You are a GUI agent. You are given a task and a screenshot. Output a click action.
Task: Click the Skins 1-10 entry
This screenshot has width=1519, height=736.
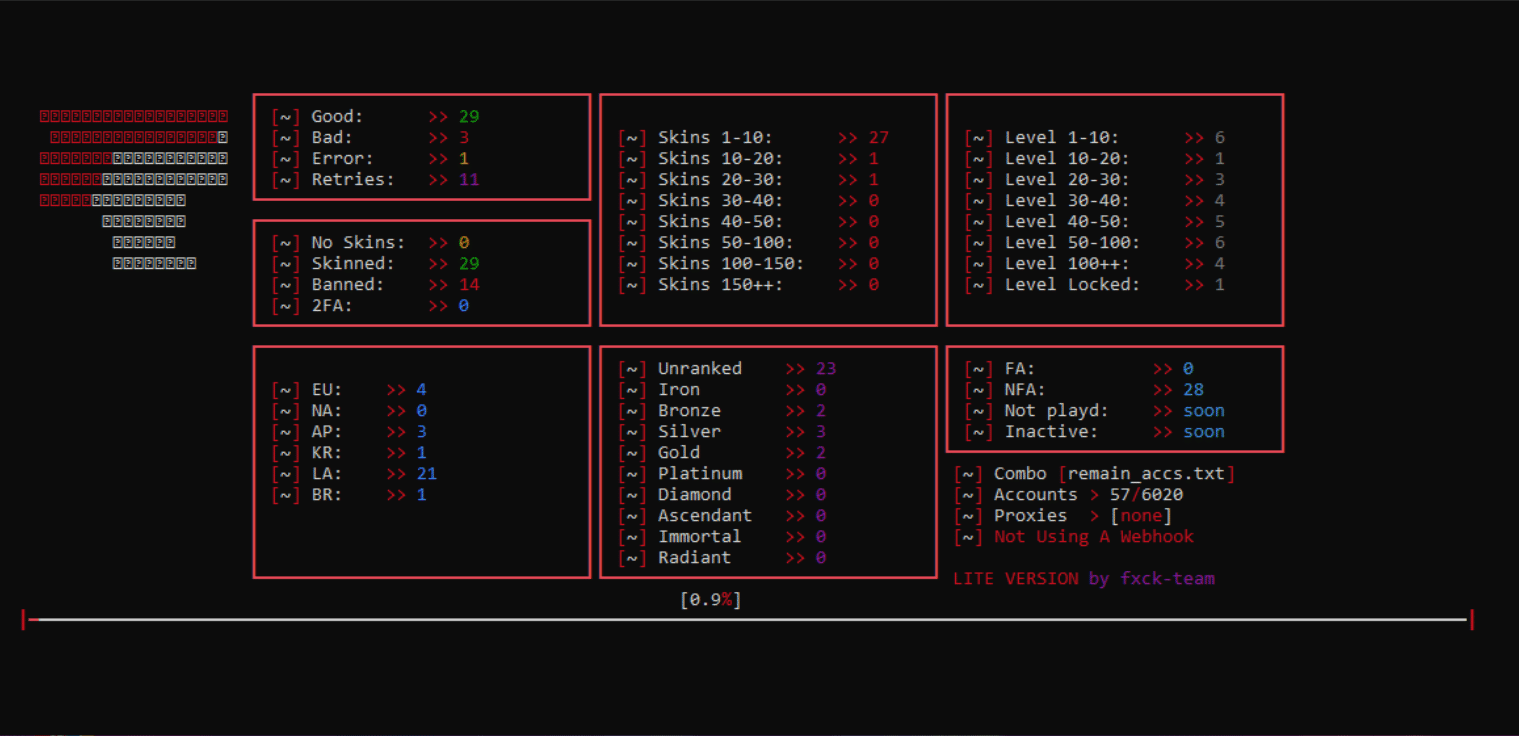[x=753, y=138]
